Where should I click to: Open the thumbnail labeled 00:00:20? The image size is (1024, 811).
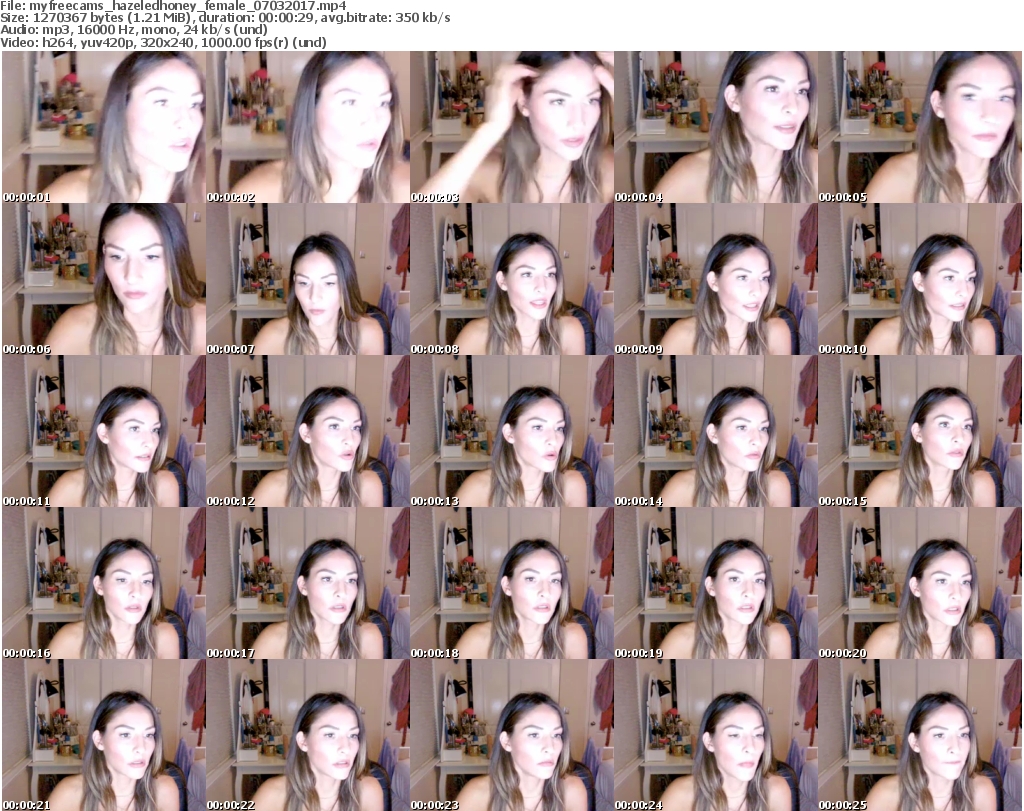pos(920,583)
